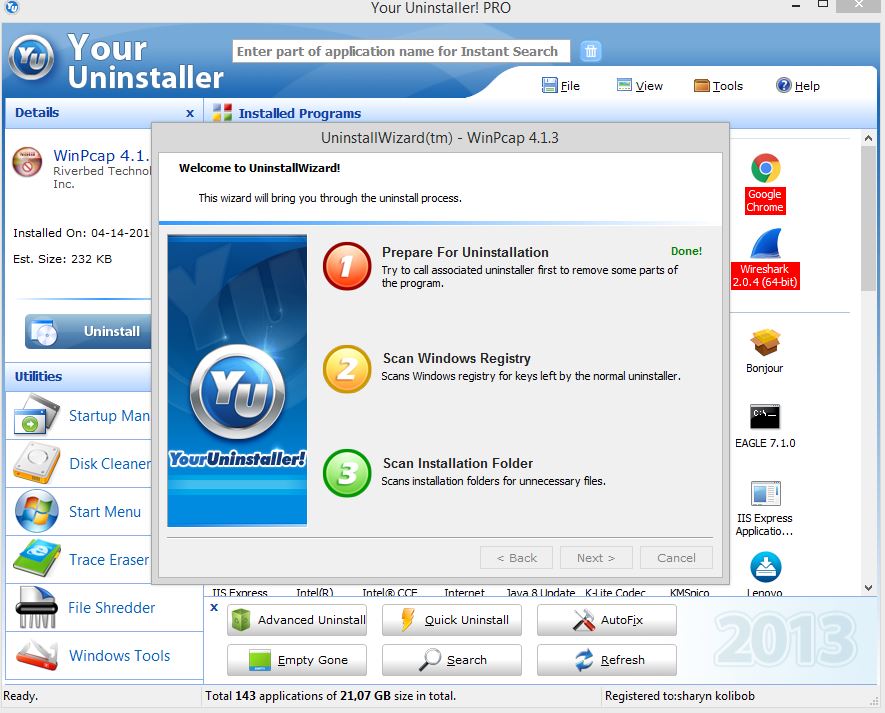Screen dimensions: 885x713
Task: Select Bonjour program icon
Action: 765,351
